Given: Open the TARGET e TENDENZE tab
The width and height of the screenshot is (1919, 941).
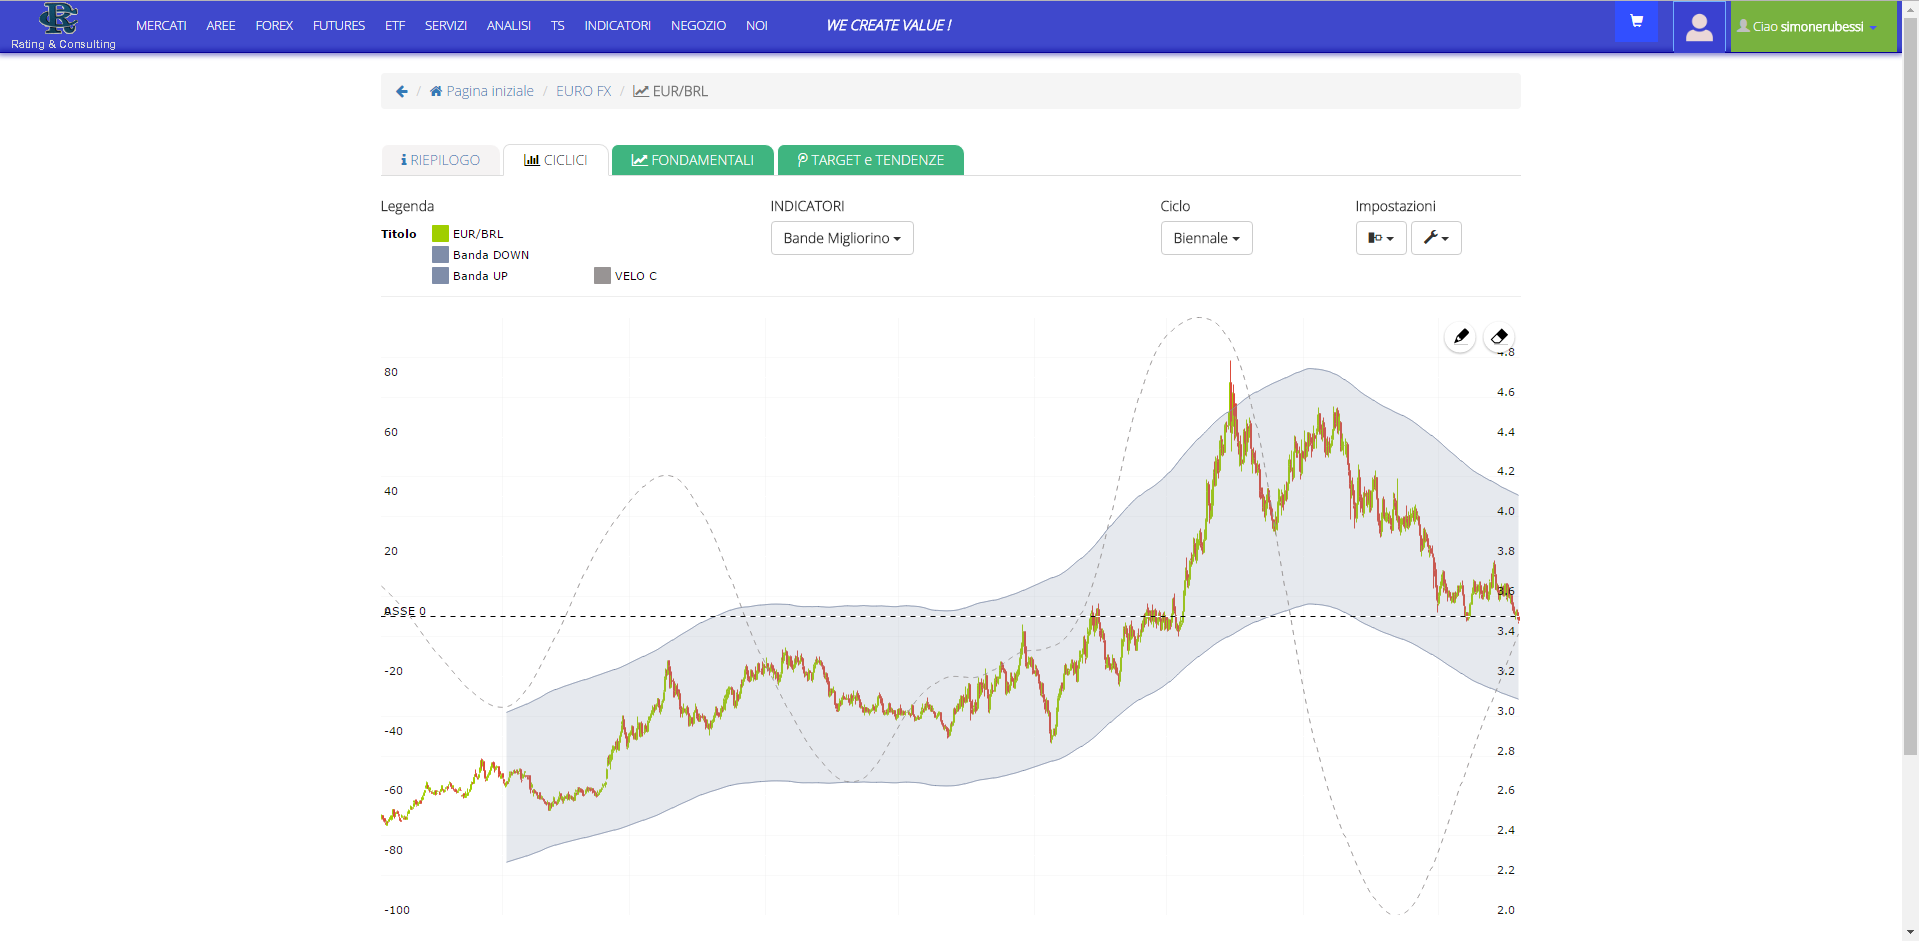Looking at the screenshot, I should tap(870, 160).
